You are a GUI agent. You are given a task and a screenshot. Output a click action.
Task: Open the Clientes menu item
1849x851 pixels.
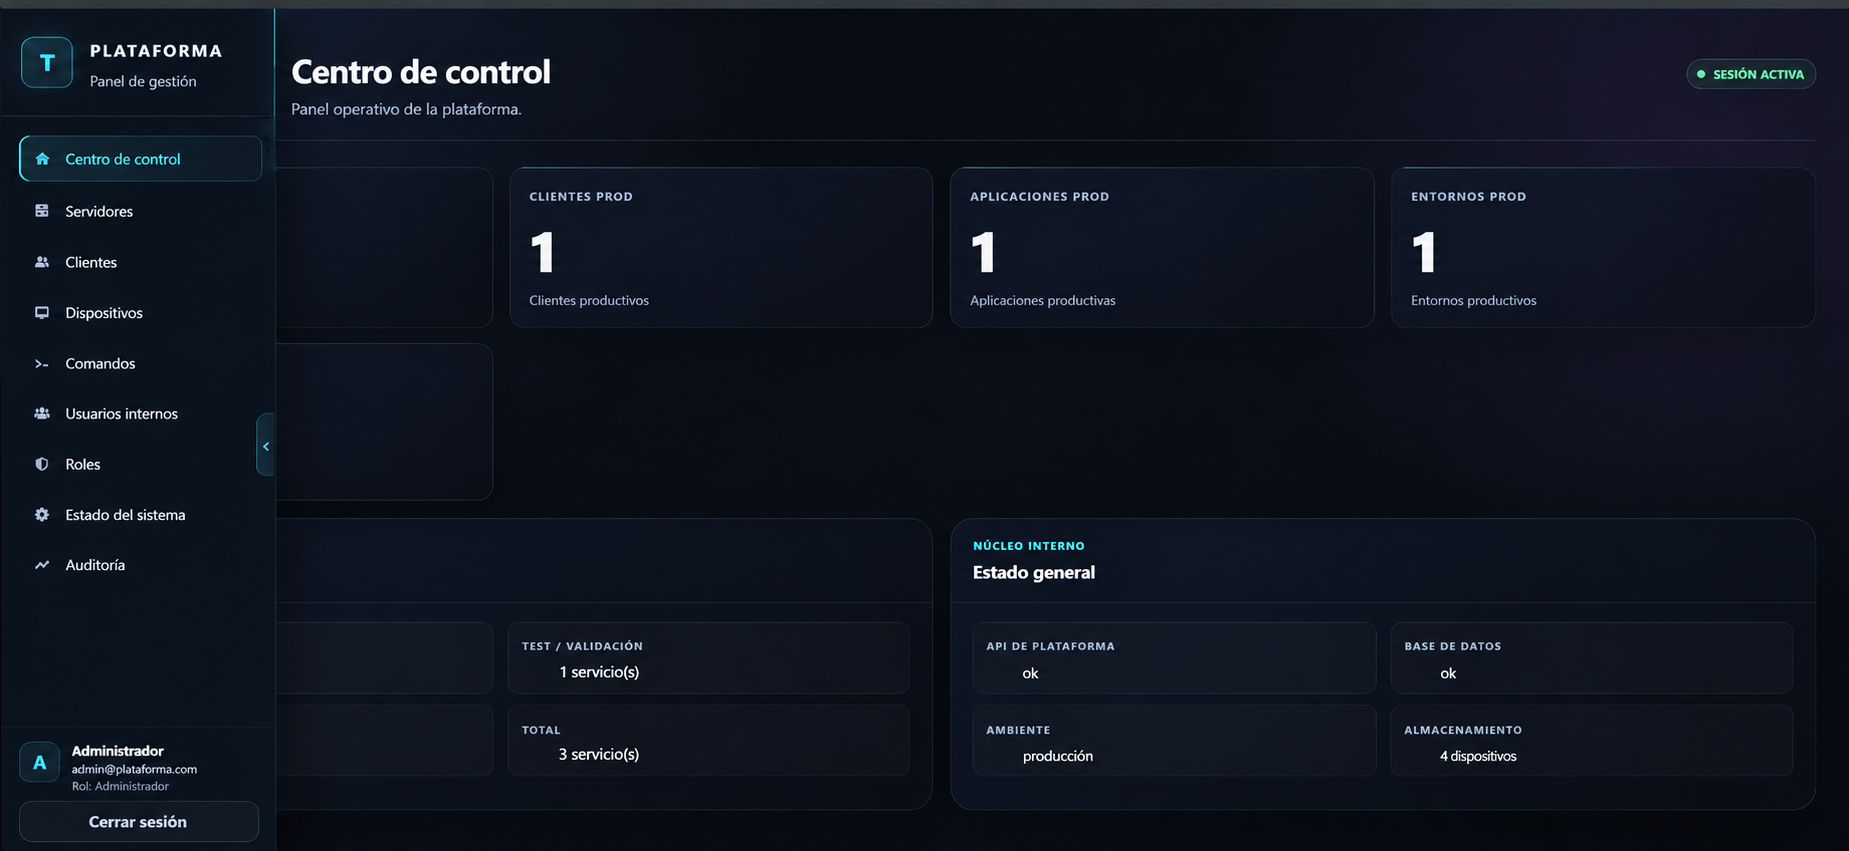pos(141,262)
